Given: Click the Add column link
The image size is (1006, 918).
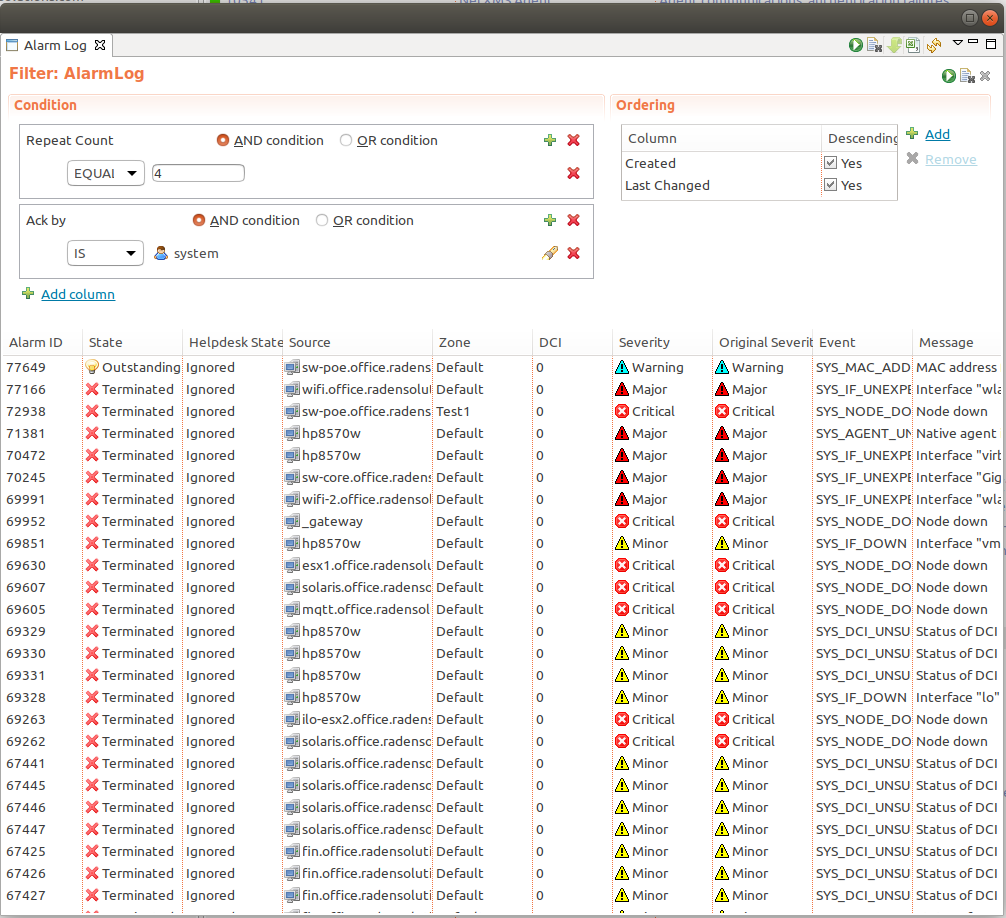Looking at the screenshot, I should (77, 294).
